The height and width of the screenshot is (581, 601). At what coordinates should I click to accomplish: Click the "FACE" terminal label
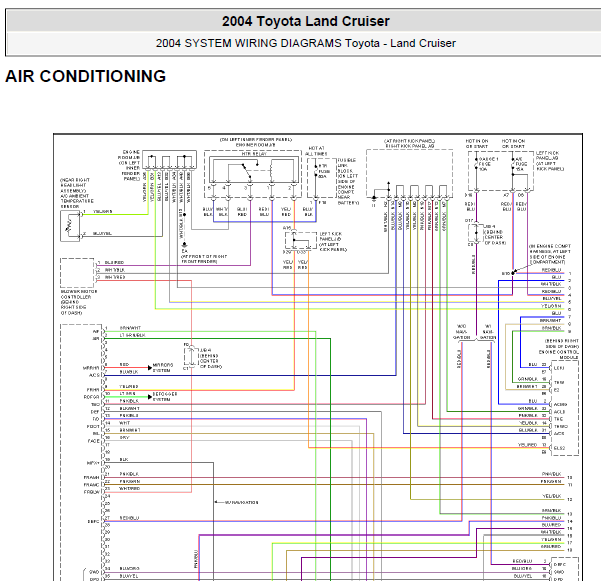[94, 441]
